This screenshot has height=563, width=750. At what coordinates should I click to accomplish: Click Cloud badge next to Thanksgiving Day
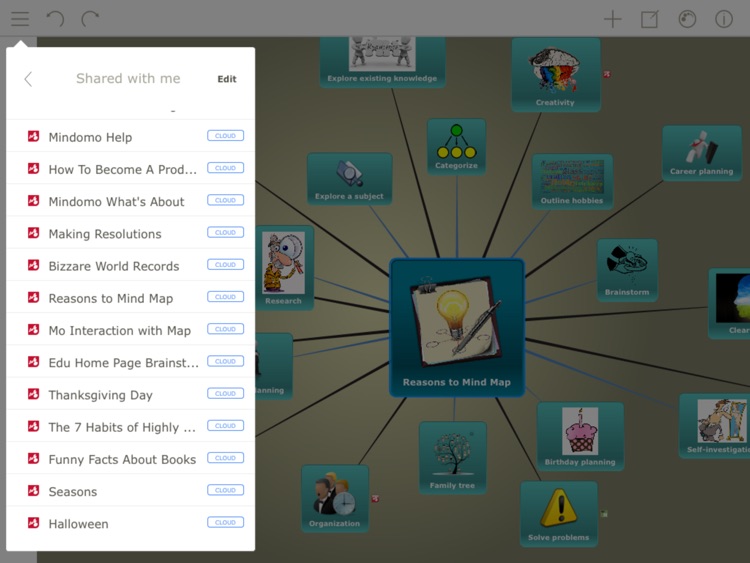225,393
